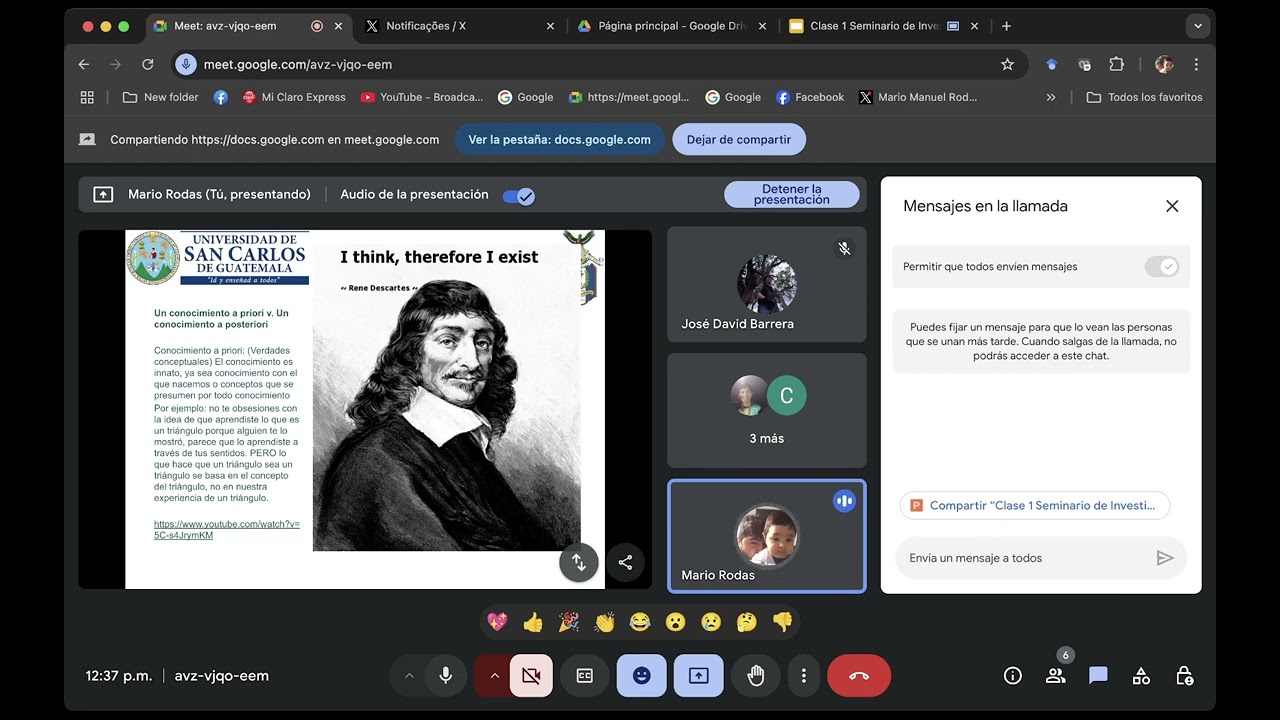Click 'Ver la pestaña: docs.google.com' button
Image resolution: width=1280 pixels, height=720 pixels.
click(560, 140)
